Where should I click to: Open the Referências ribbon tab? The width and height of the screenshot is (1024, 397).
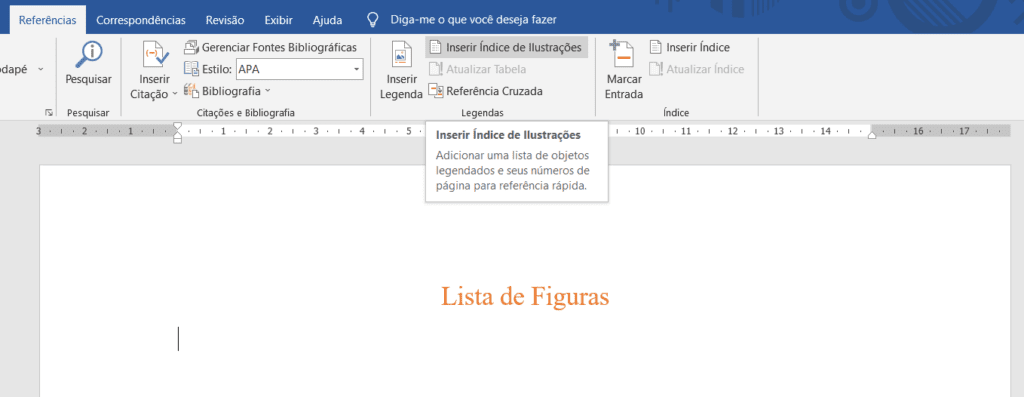[48, 20]
